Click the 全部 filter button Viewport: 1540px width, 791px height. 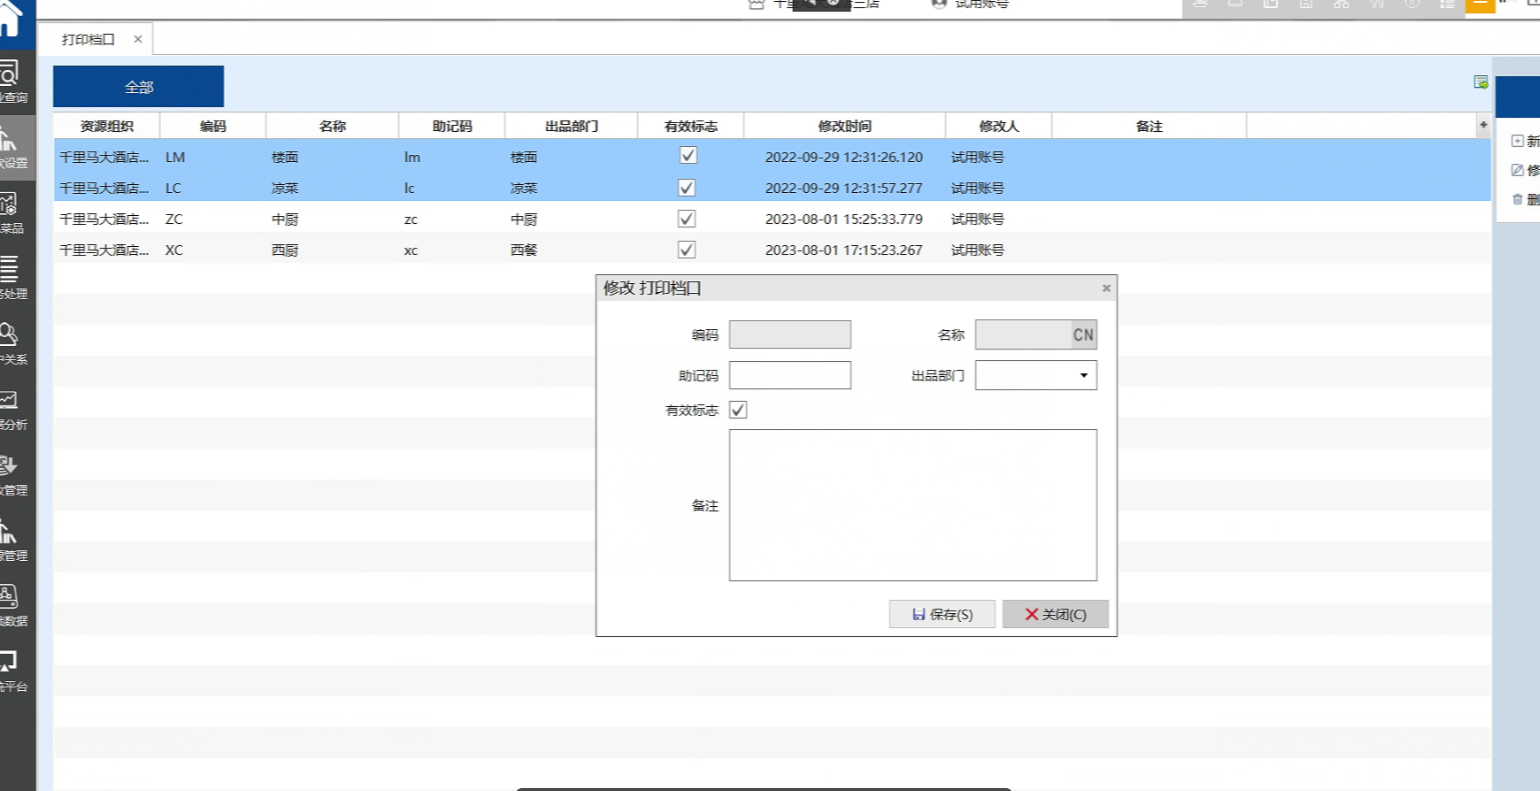(x=138, y=87)
